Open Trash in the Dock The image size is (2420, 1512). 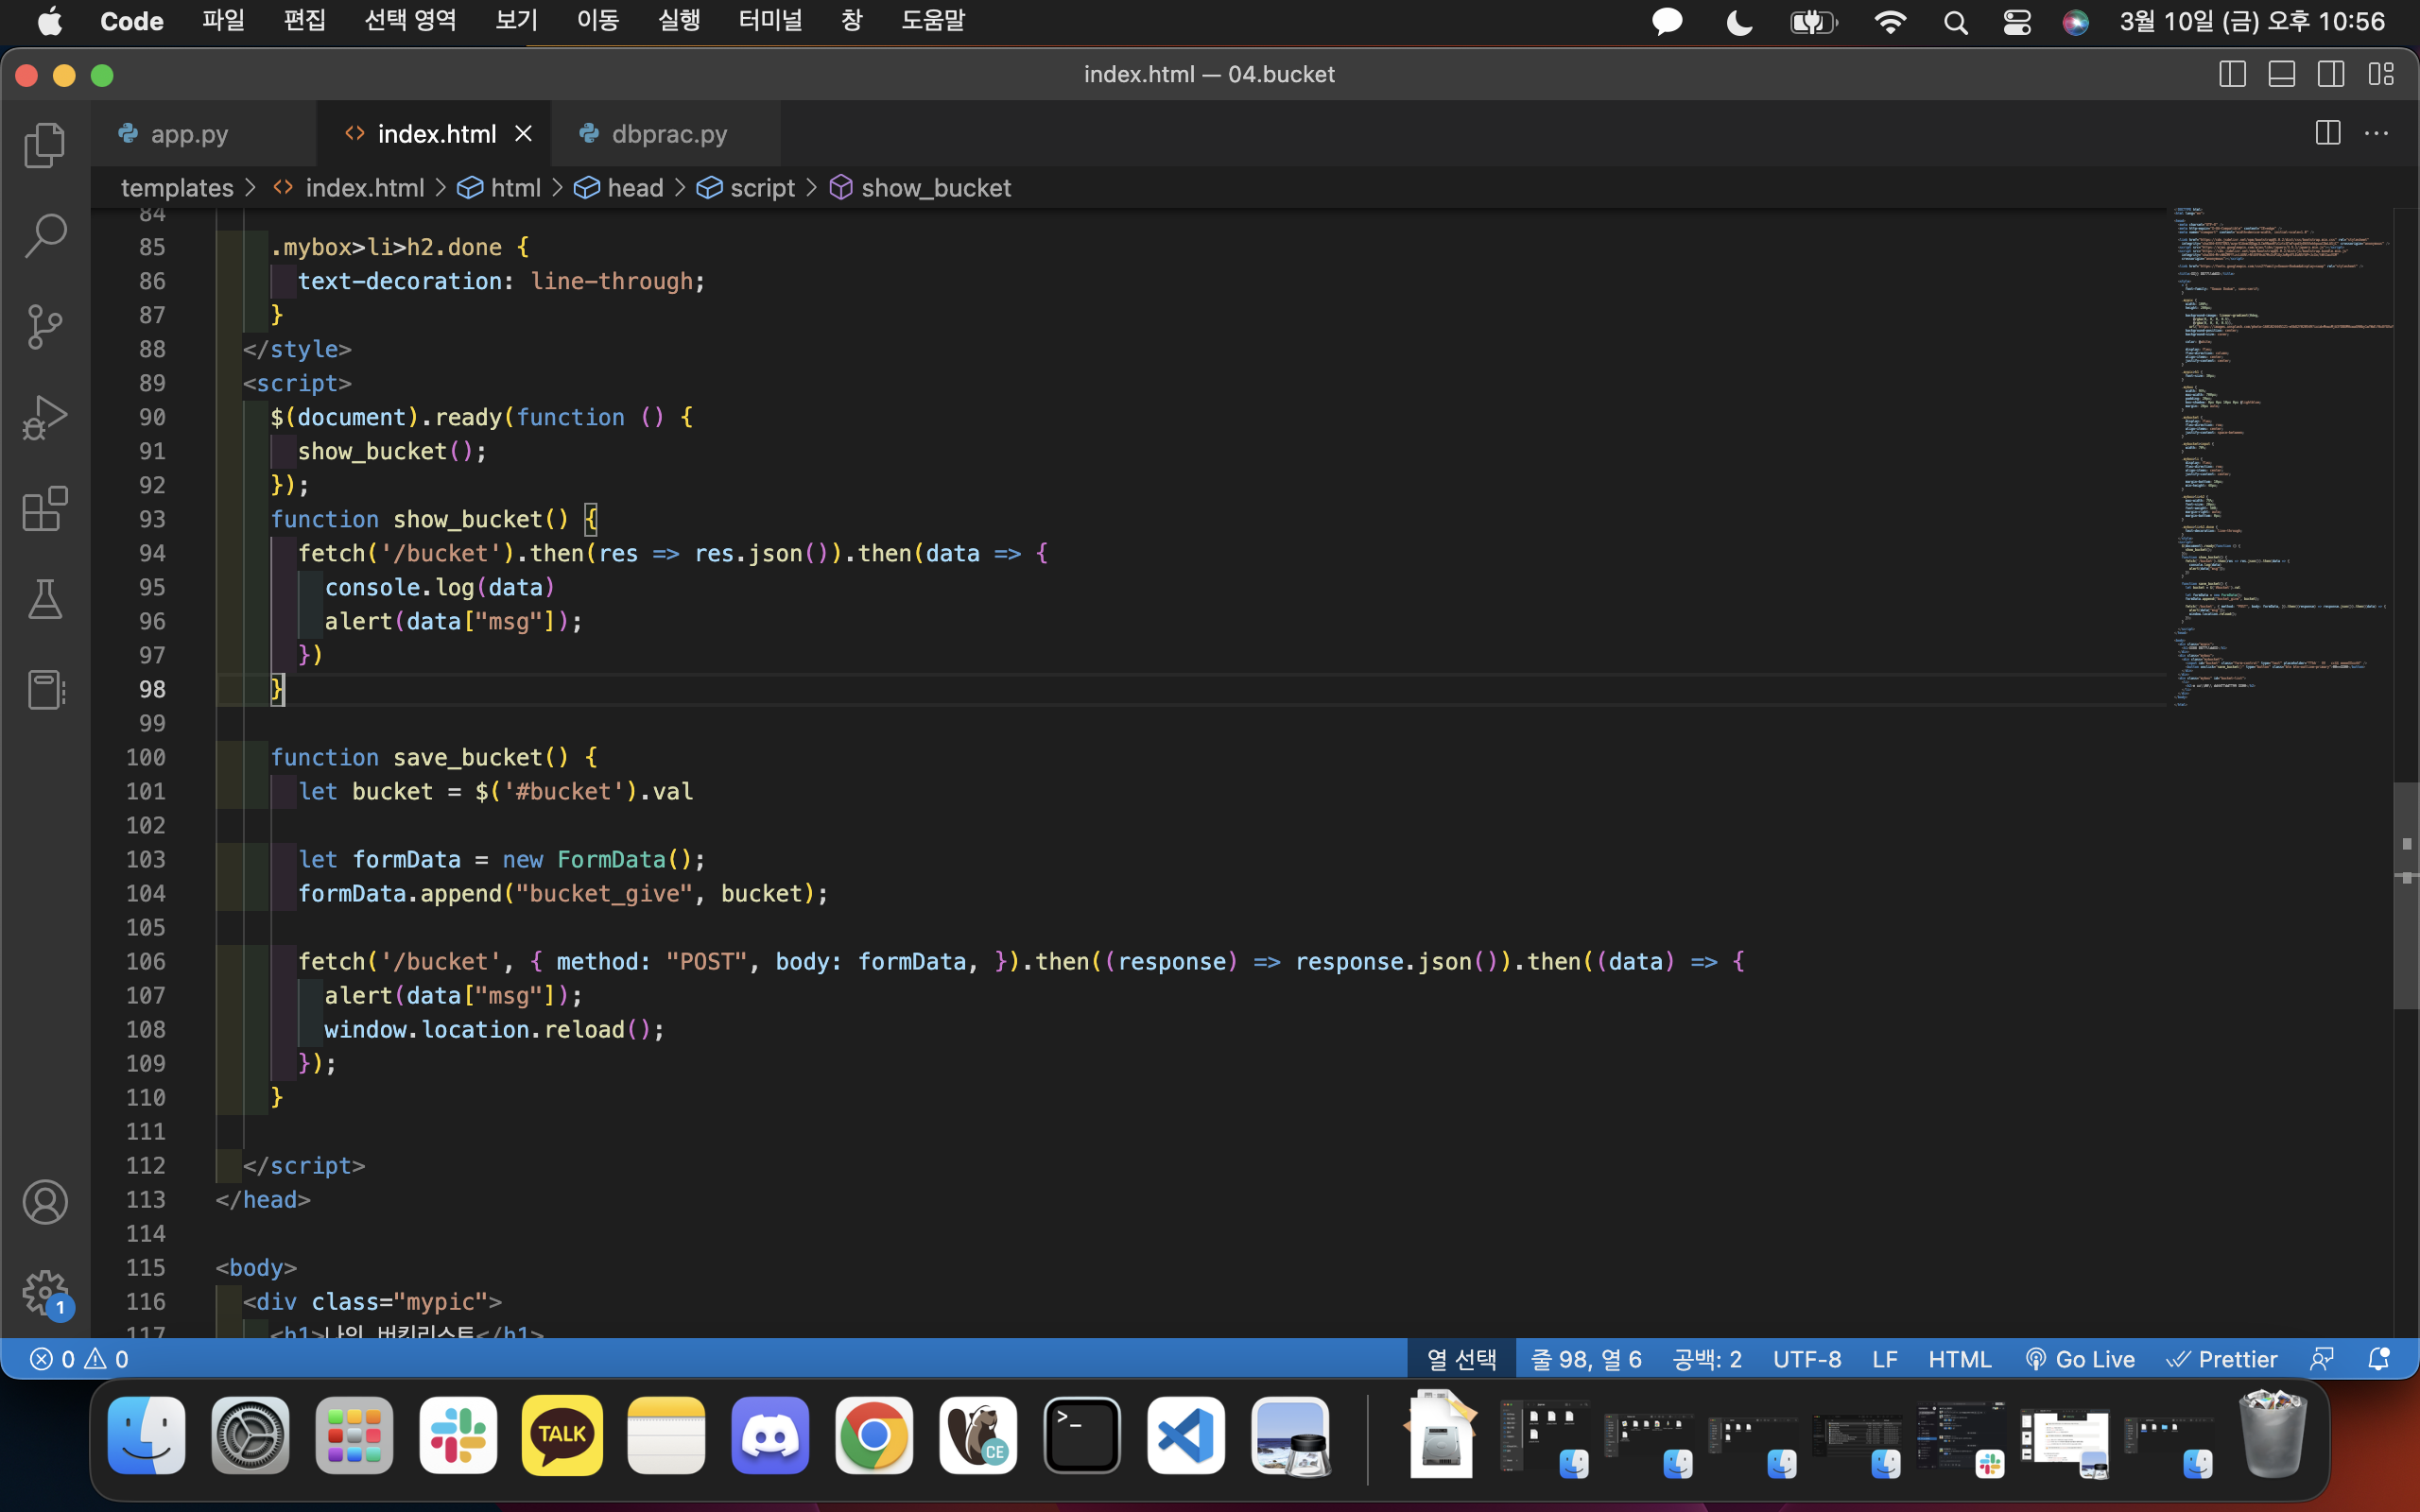(2273, 1435)
